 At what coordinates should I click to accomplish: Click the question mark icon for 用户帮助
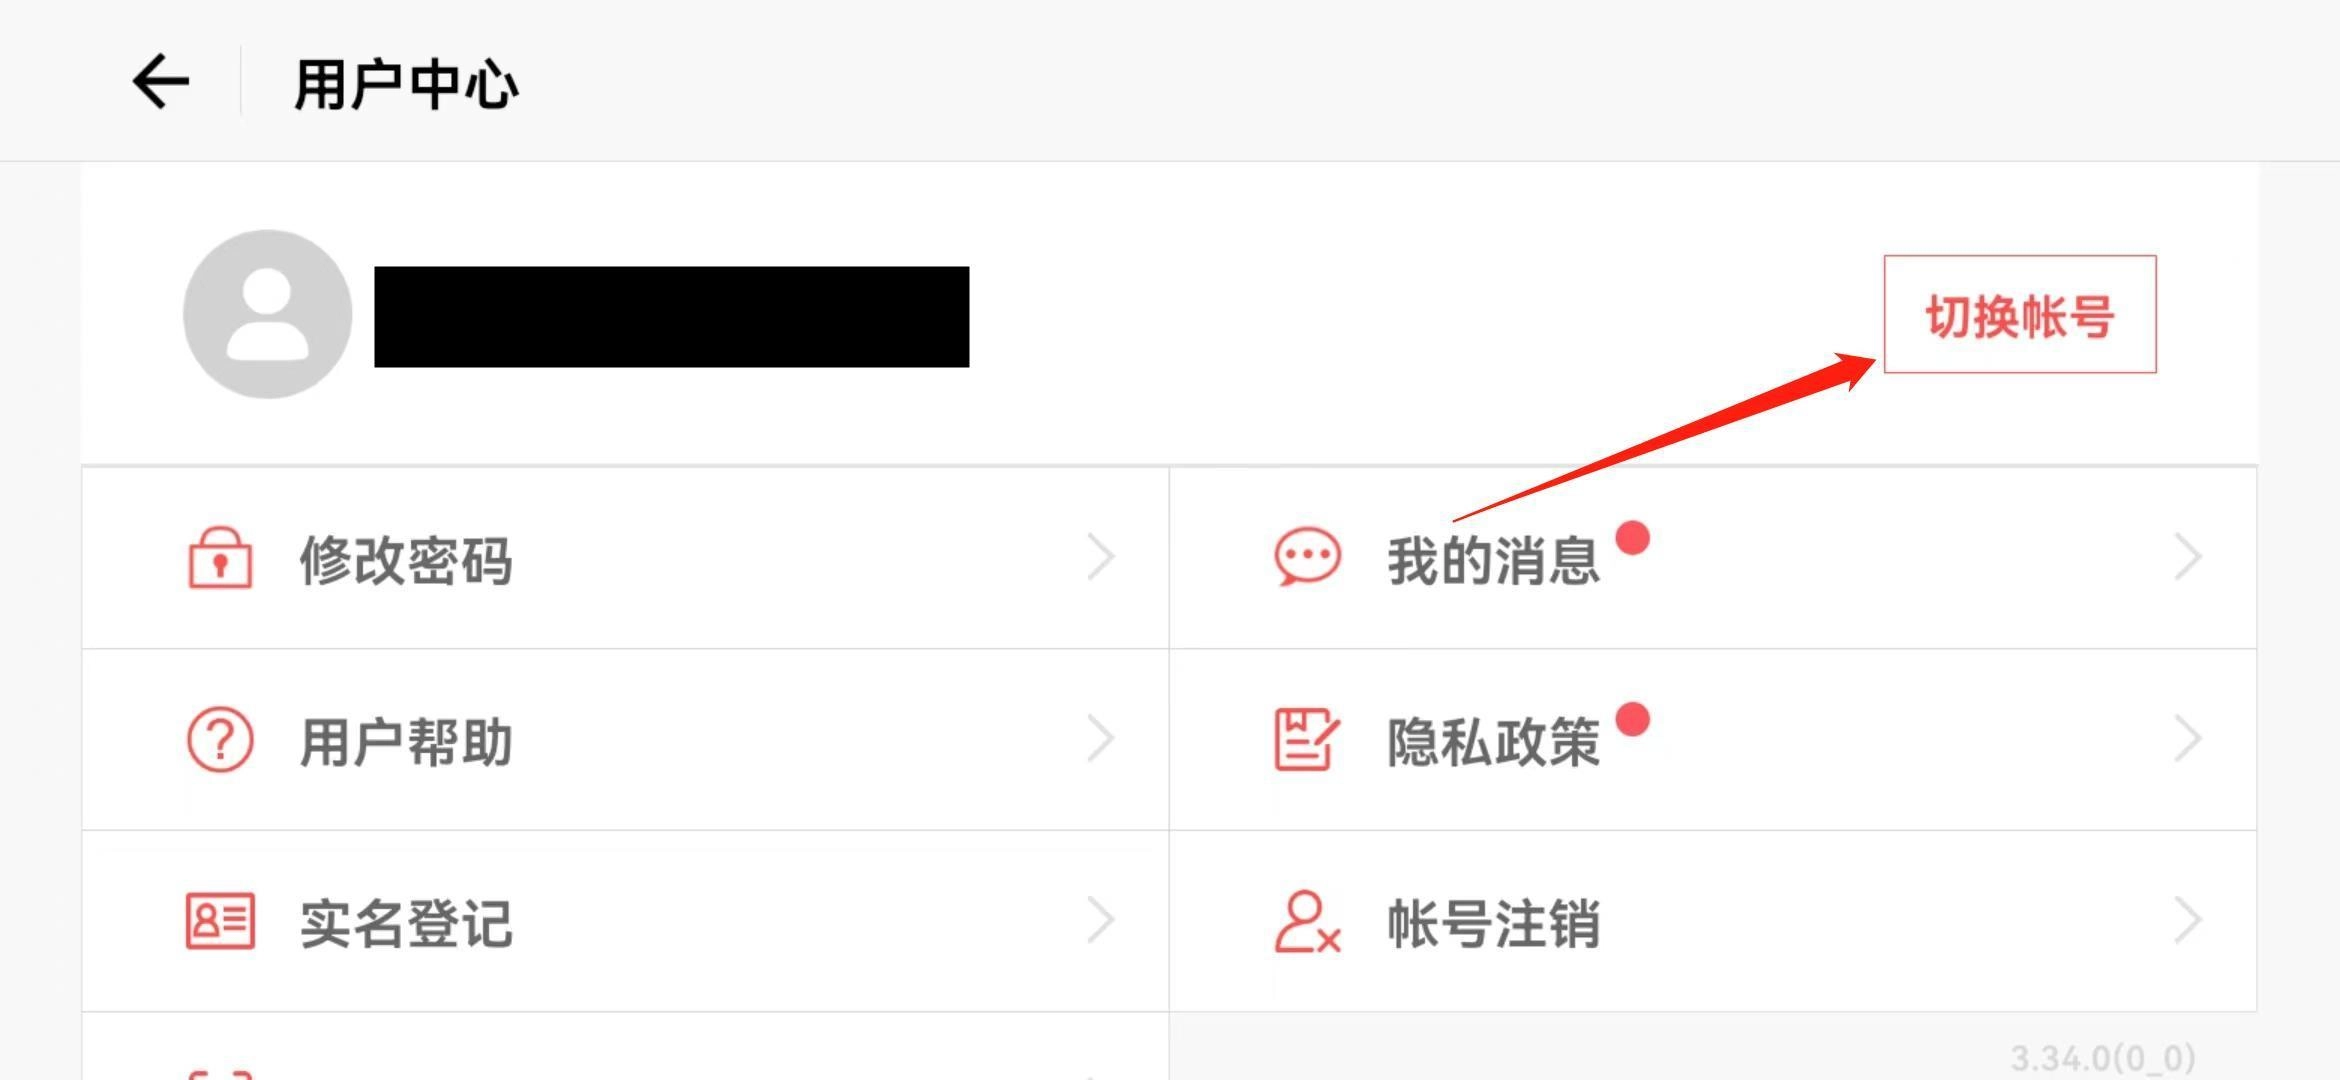coord(220,740)
